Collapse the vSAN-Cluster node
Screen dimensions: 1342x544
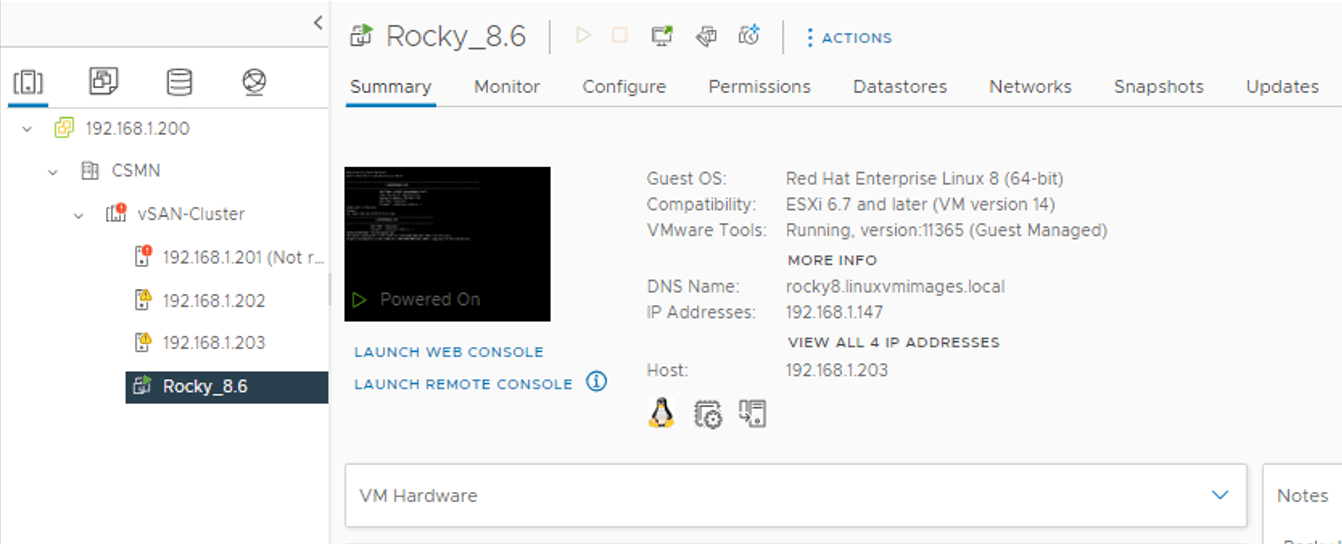[79, 214]
